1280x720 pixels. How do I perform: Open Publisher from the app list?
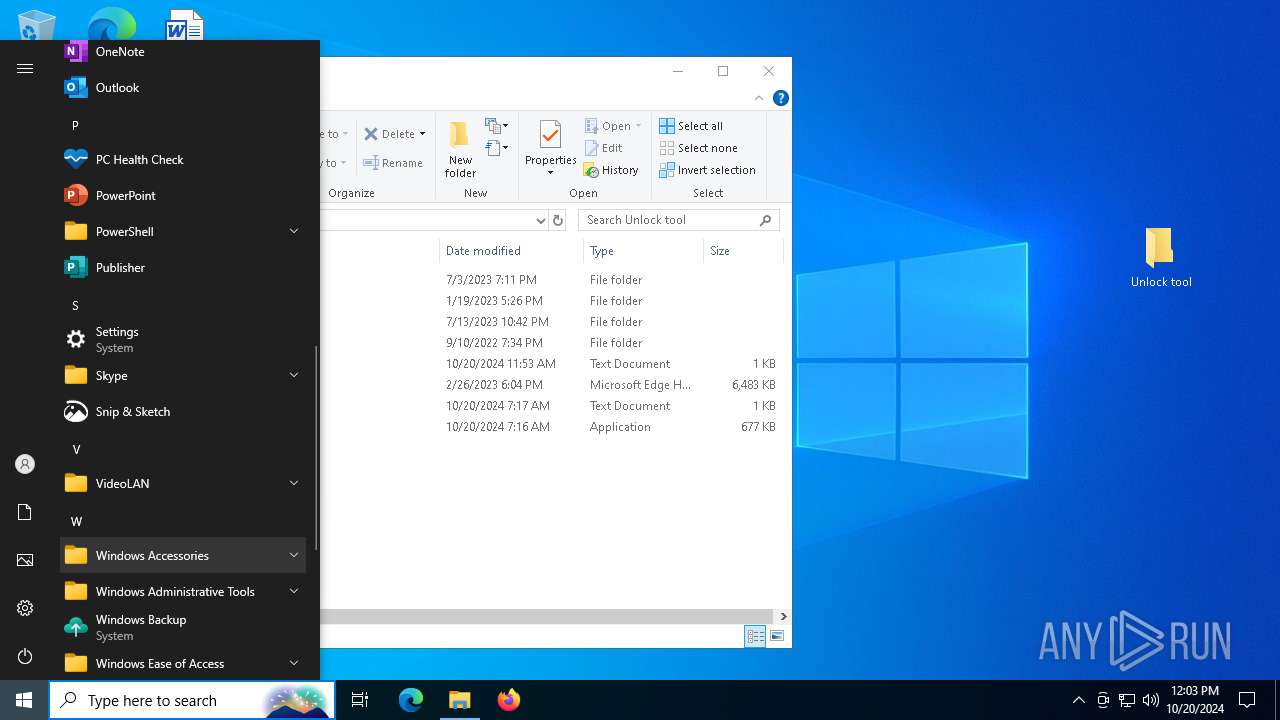pos(183,267)
